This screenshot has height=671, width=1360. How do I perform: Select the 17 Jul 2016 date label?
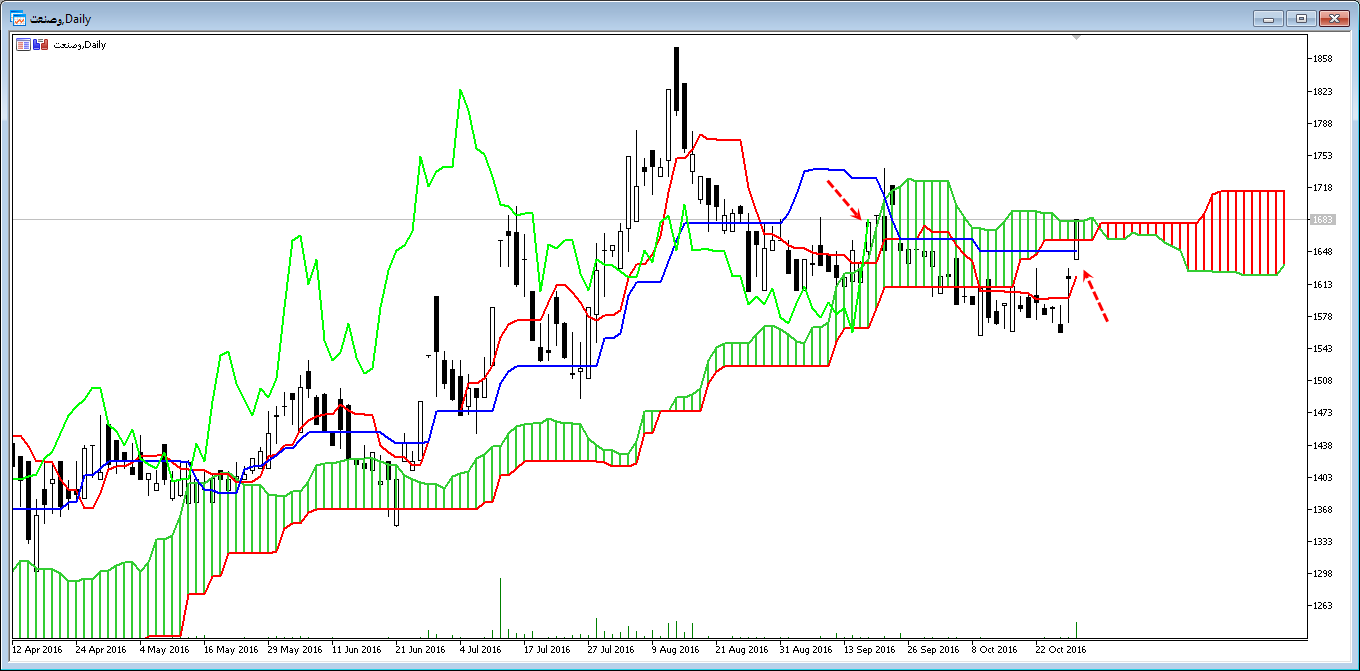click(x=549, y=649)
